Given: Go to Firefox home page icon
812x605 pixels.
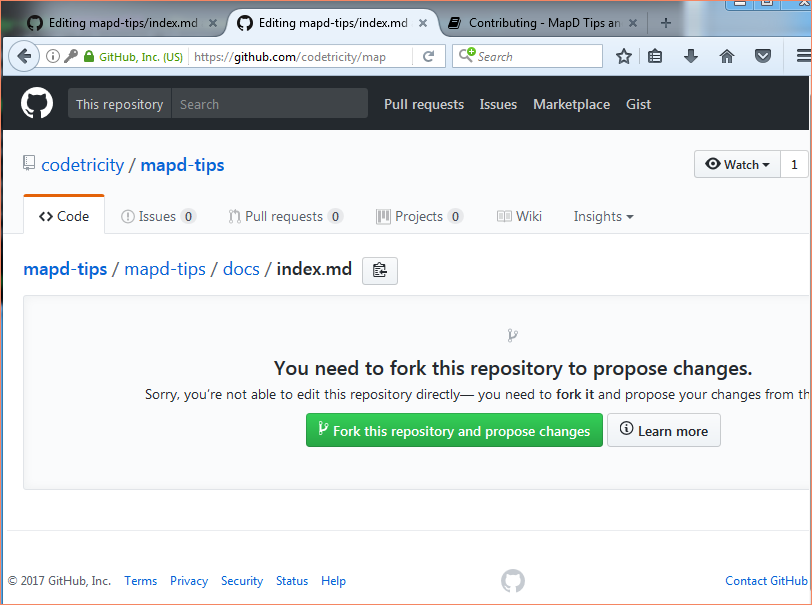Looking at the screenshot, I should pos(727,56).
